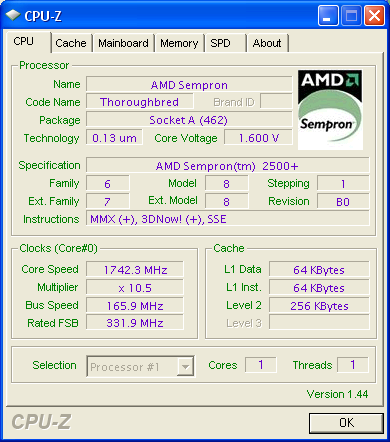Click the Ext. Model value 8

227,201
